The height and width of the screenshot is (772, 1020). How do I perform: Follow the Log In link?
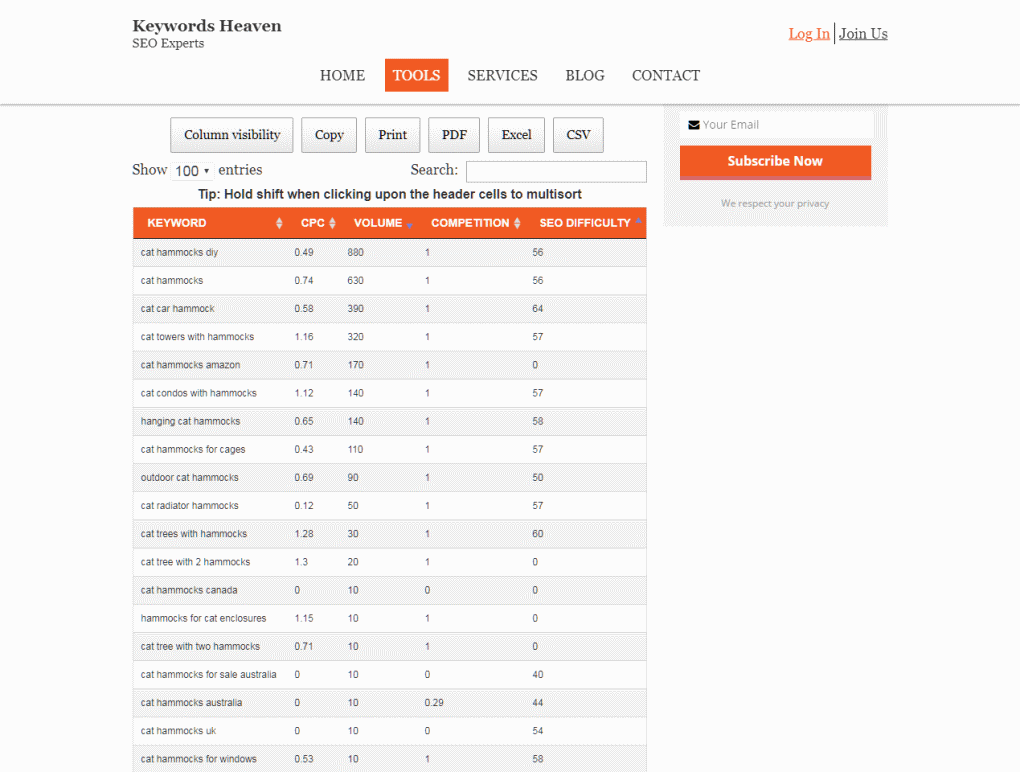point(809,34)
